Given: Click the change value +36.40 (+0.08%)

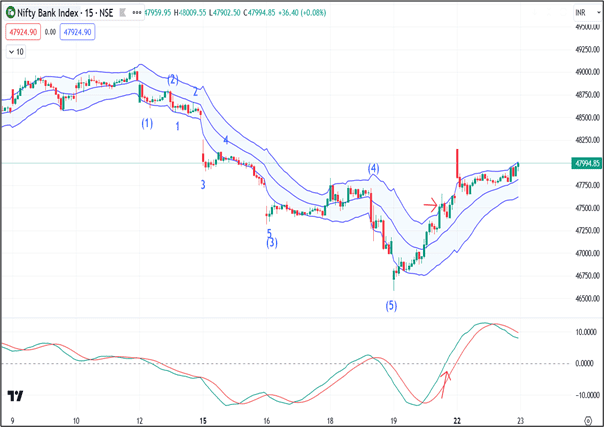Looking at the screenshot, I should [x=302, y=13].
